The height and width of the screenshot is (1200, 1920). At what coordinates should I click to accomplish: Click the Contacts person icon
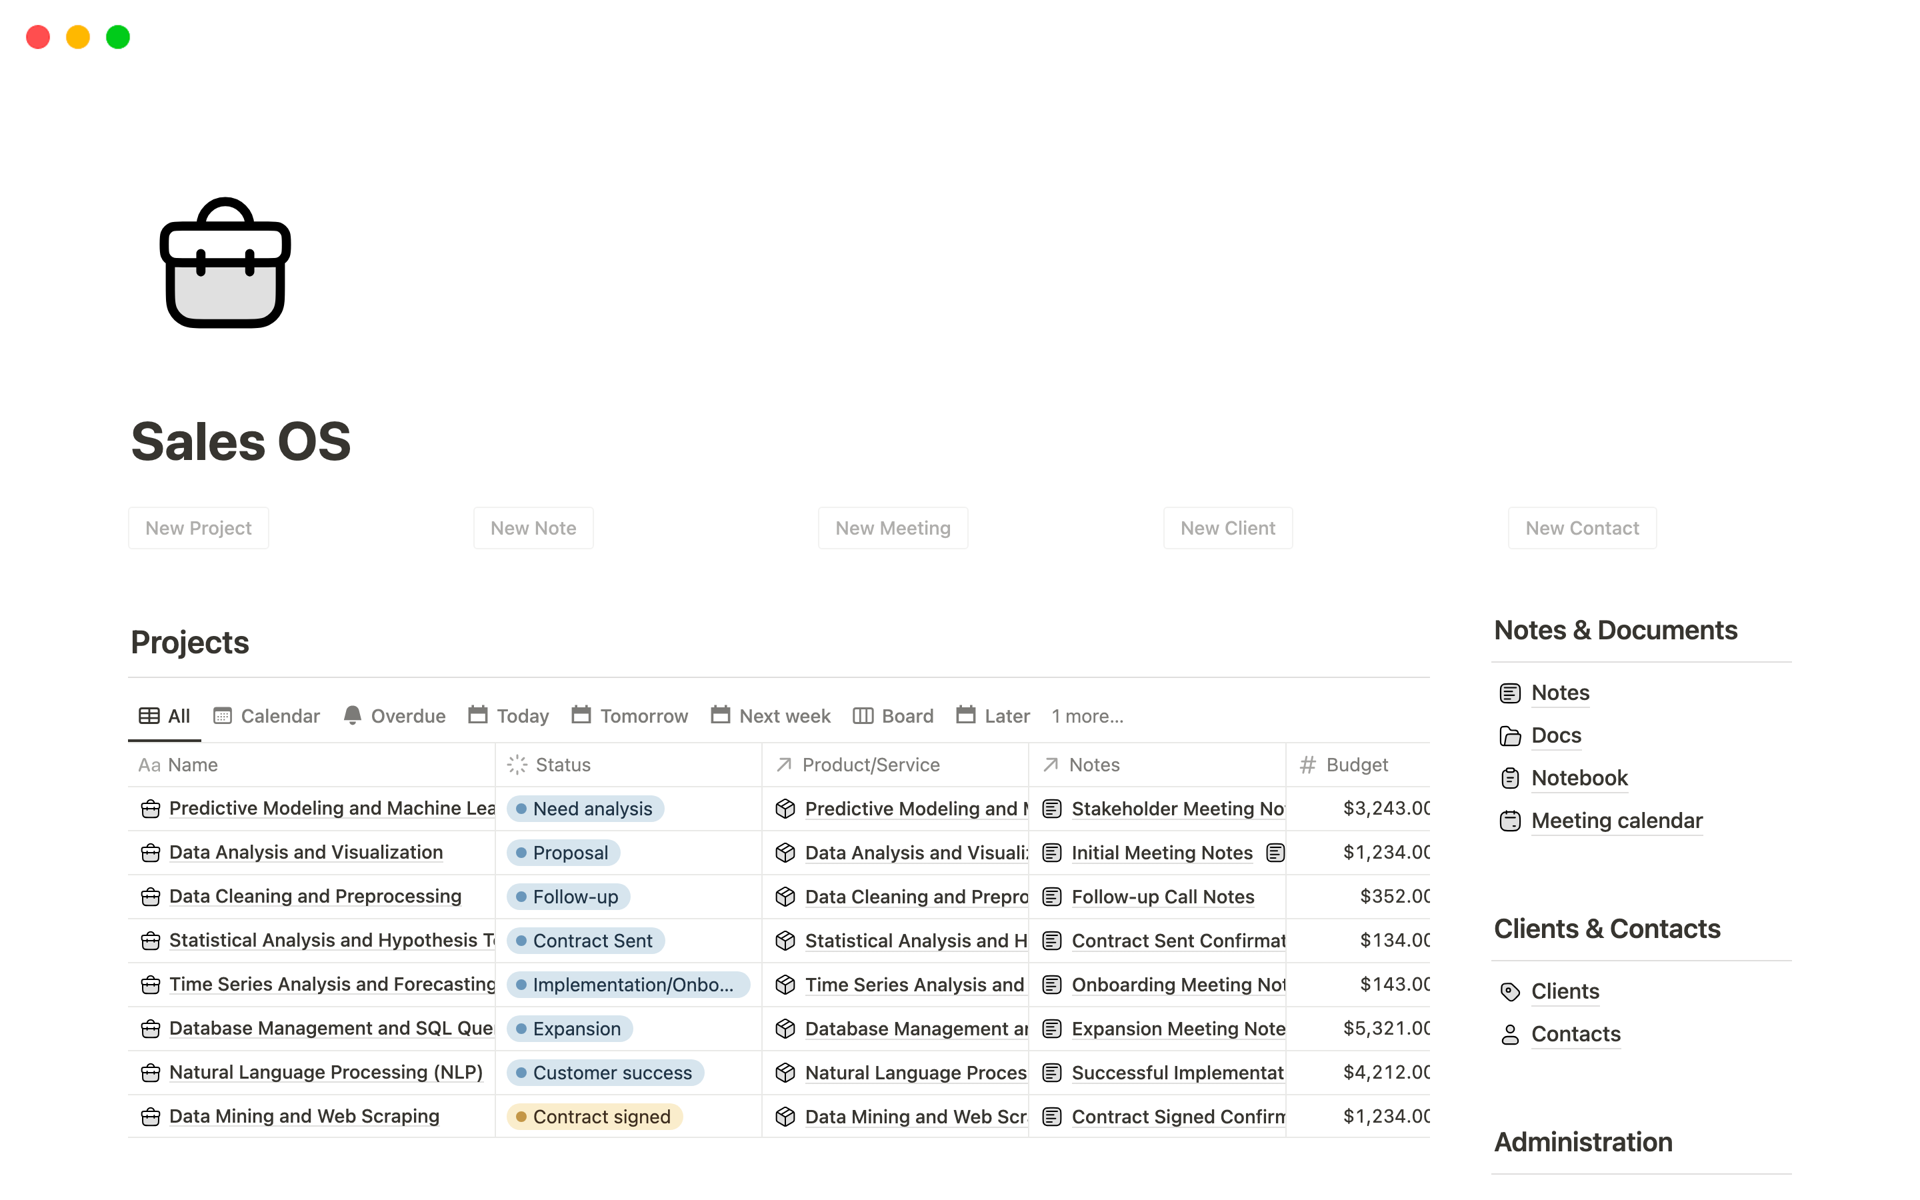tap(1510, 1035)
